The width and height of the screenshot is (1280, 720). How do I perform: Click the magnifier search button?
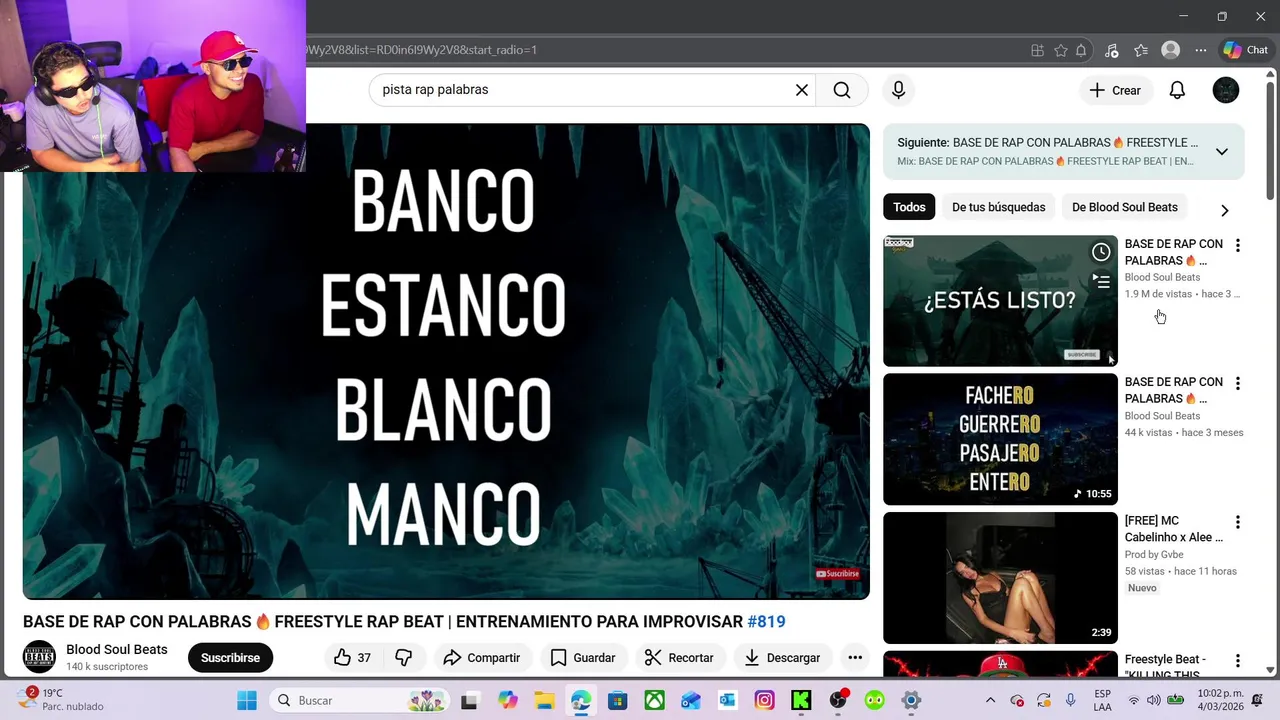(x=842, y=90)
